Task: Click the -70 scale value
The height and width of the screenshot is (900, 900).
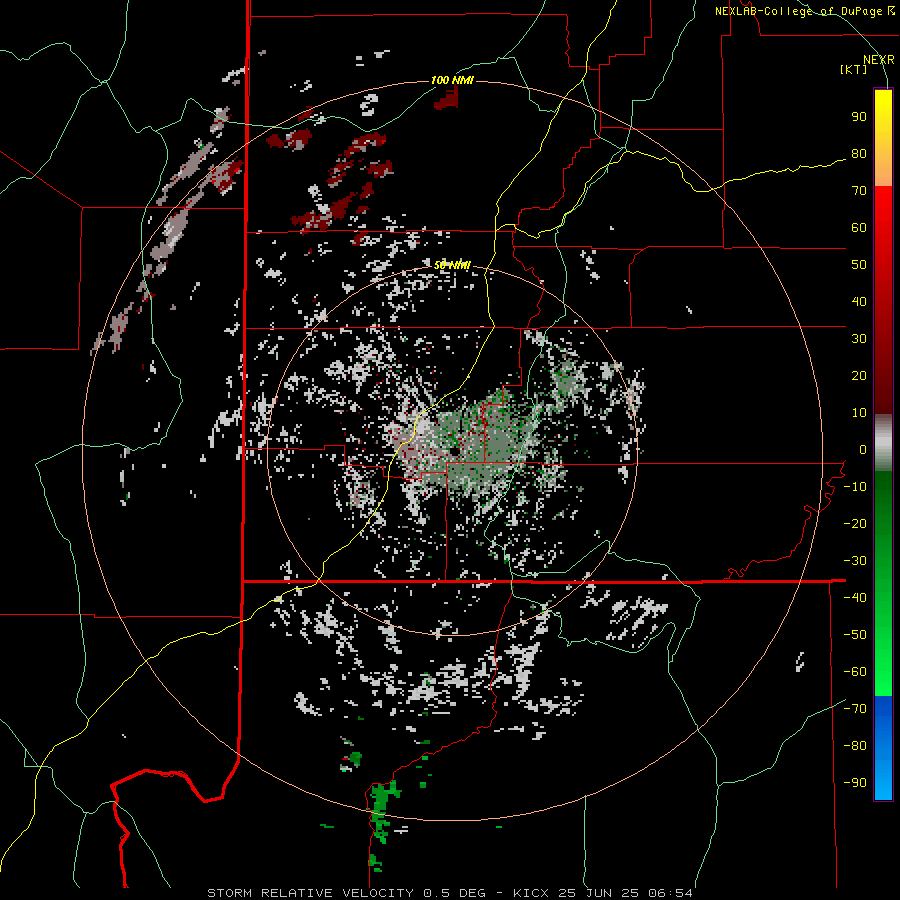Action: click(x=855, y=708)
